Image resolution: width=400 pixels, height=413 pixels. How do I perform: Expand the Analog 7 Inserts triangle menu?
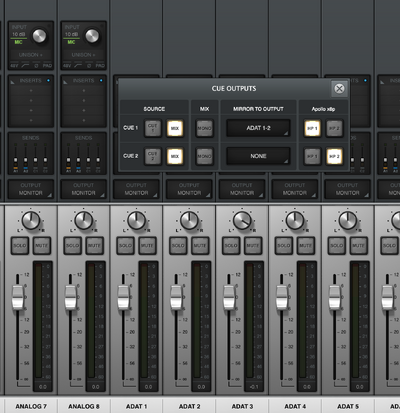coord(13,81)
